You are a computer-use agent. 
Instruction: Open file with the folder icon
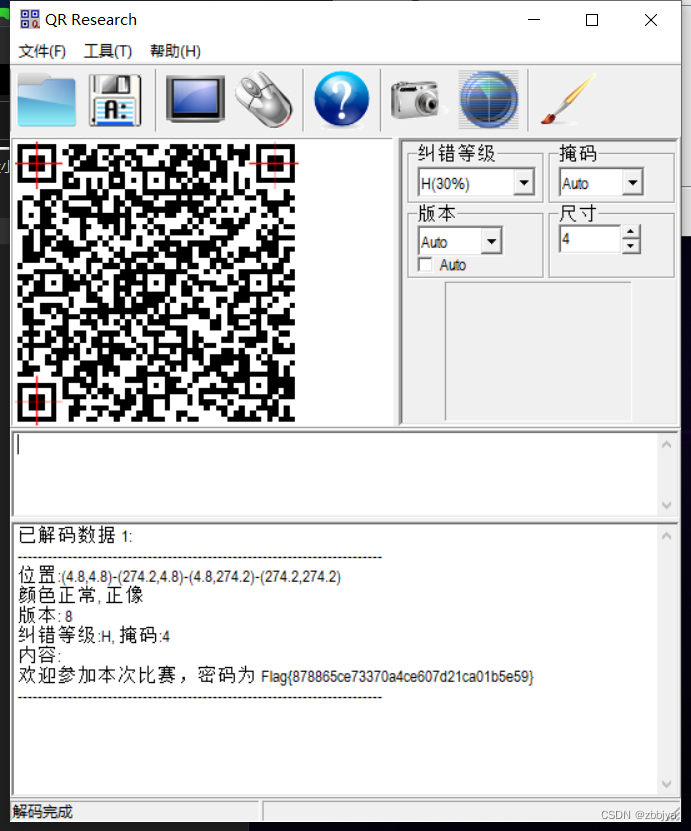tap(47, 101)
